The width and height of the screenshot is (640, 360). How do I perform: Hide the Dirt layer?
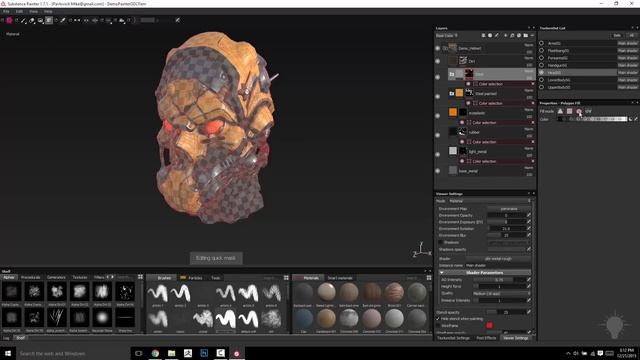[438, 61]
